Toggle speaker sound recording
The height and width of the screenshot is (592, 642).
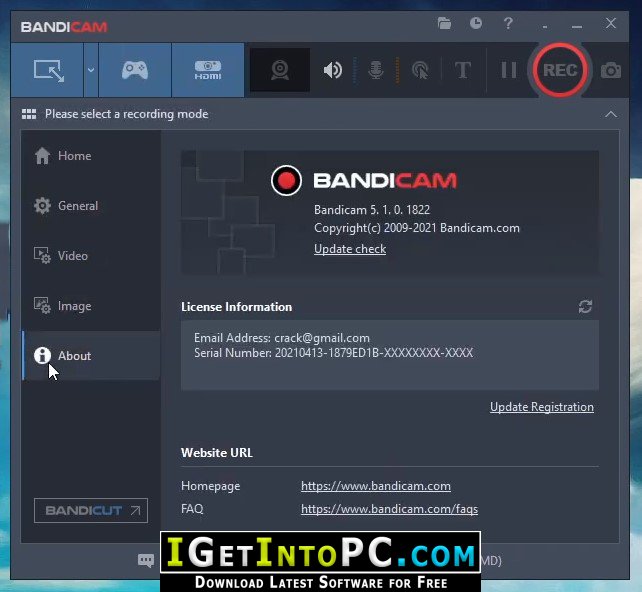tap(332, 70)
